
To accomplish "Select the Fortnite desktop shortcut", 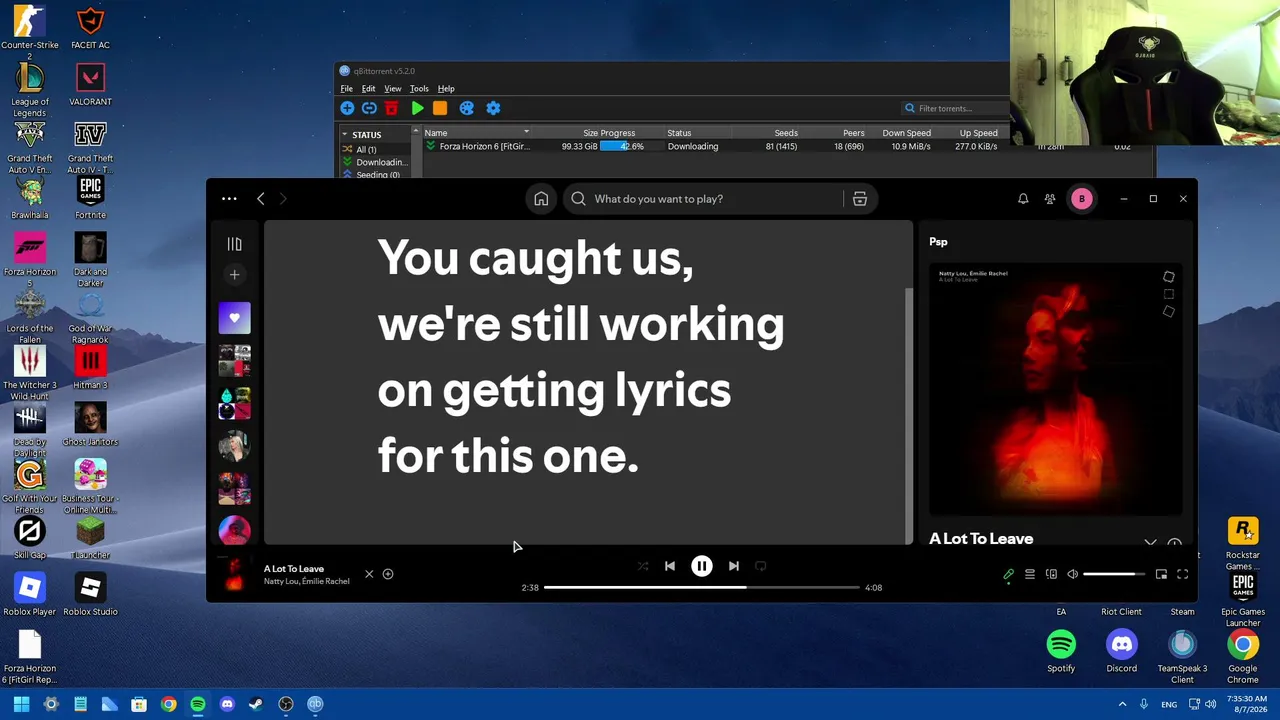I will pos(90,198).
